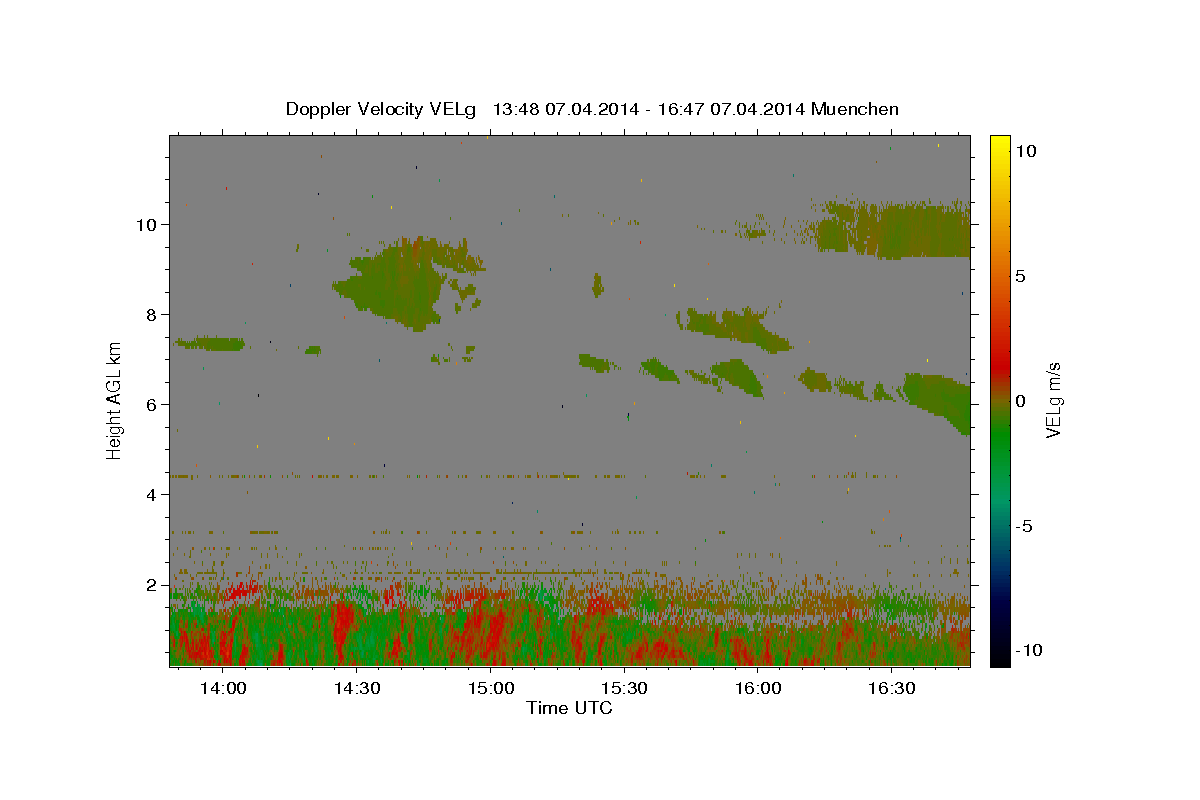Screen dimensions: 1200x800
Task: Click the Time UTC axis title
Action: [x=569, y=708]
